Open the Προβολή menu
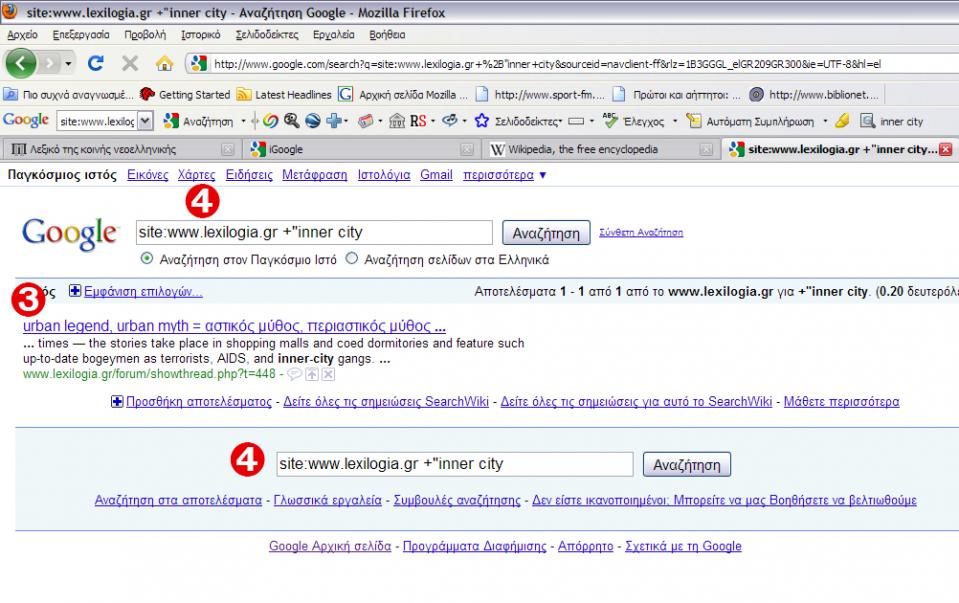Image resolution: width=959 pixels, height=603 pixels. point(145,35)
